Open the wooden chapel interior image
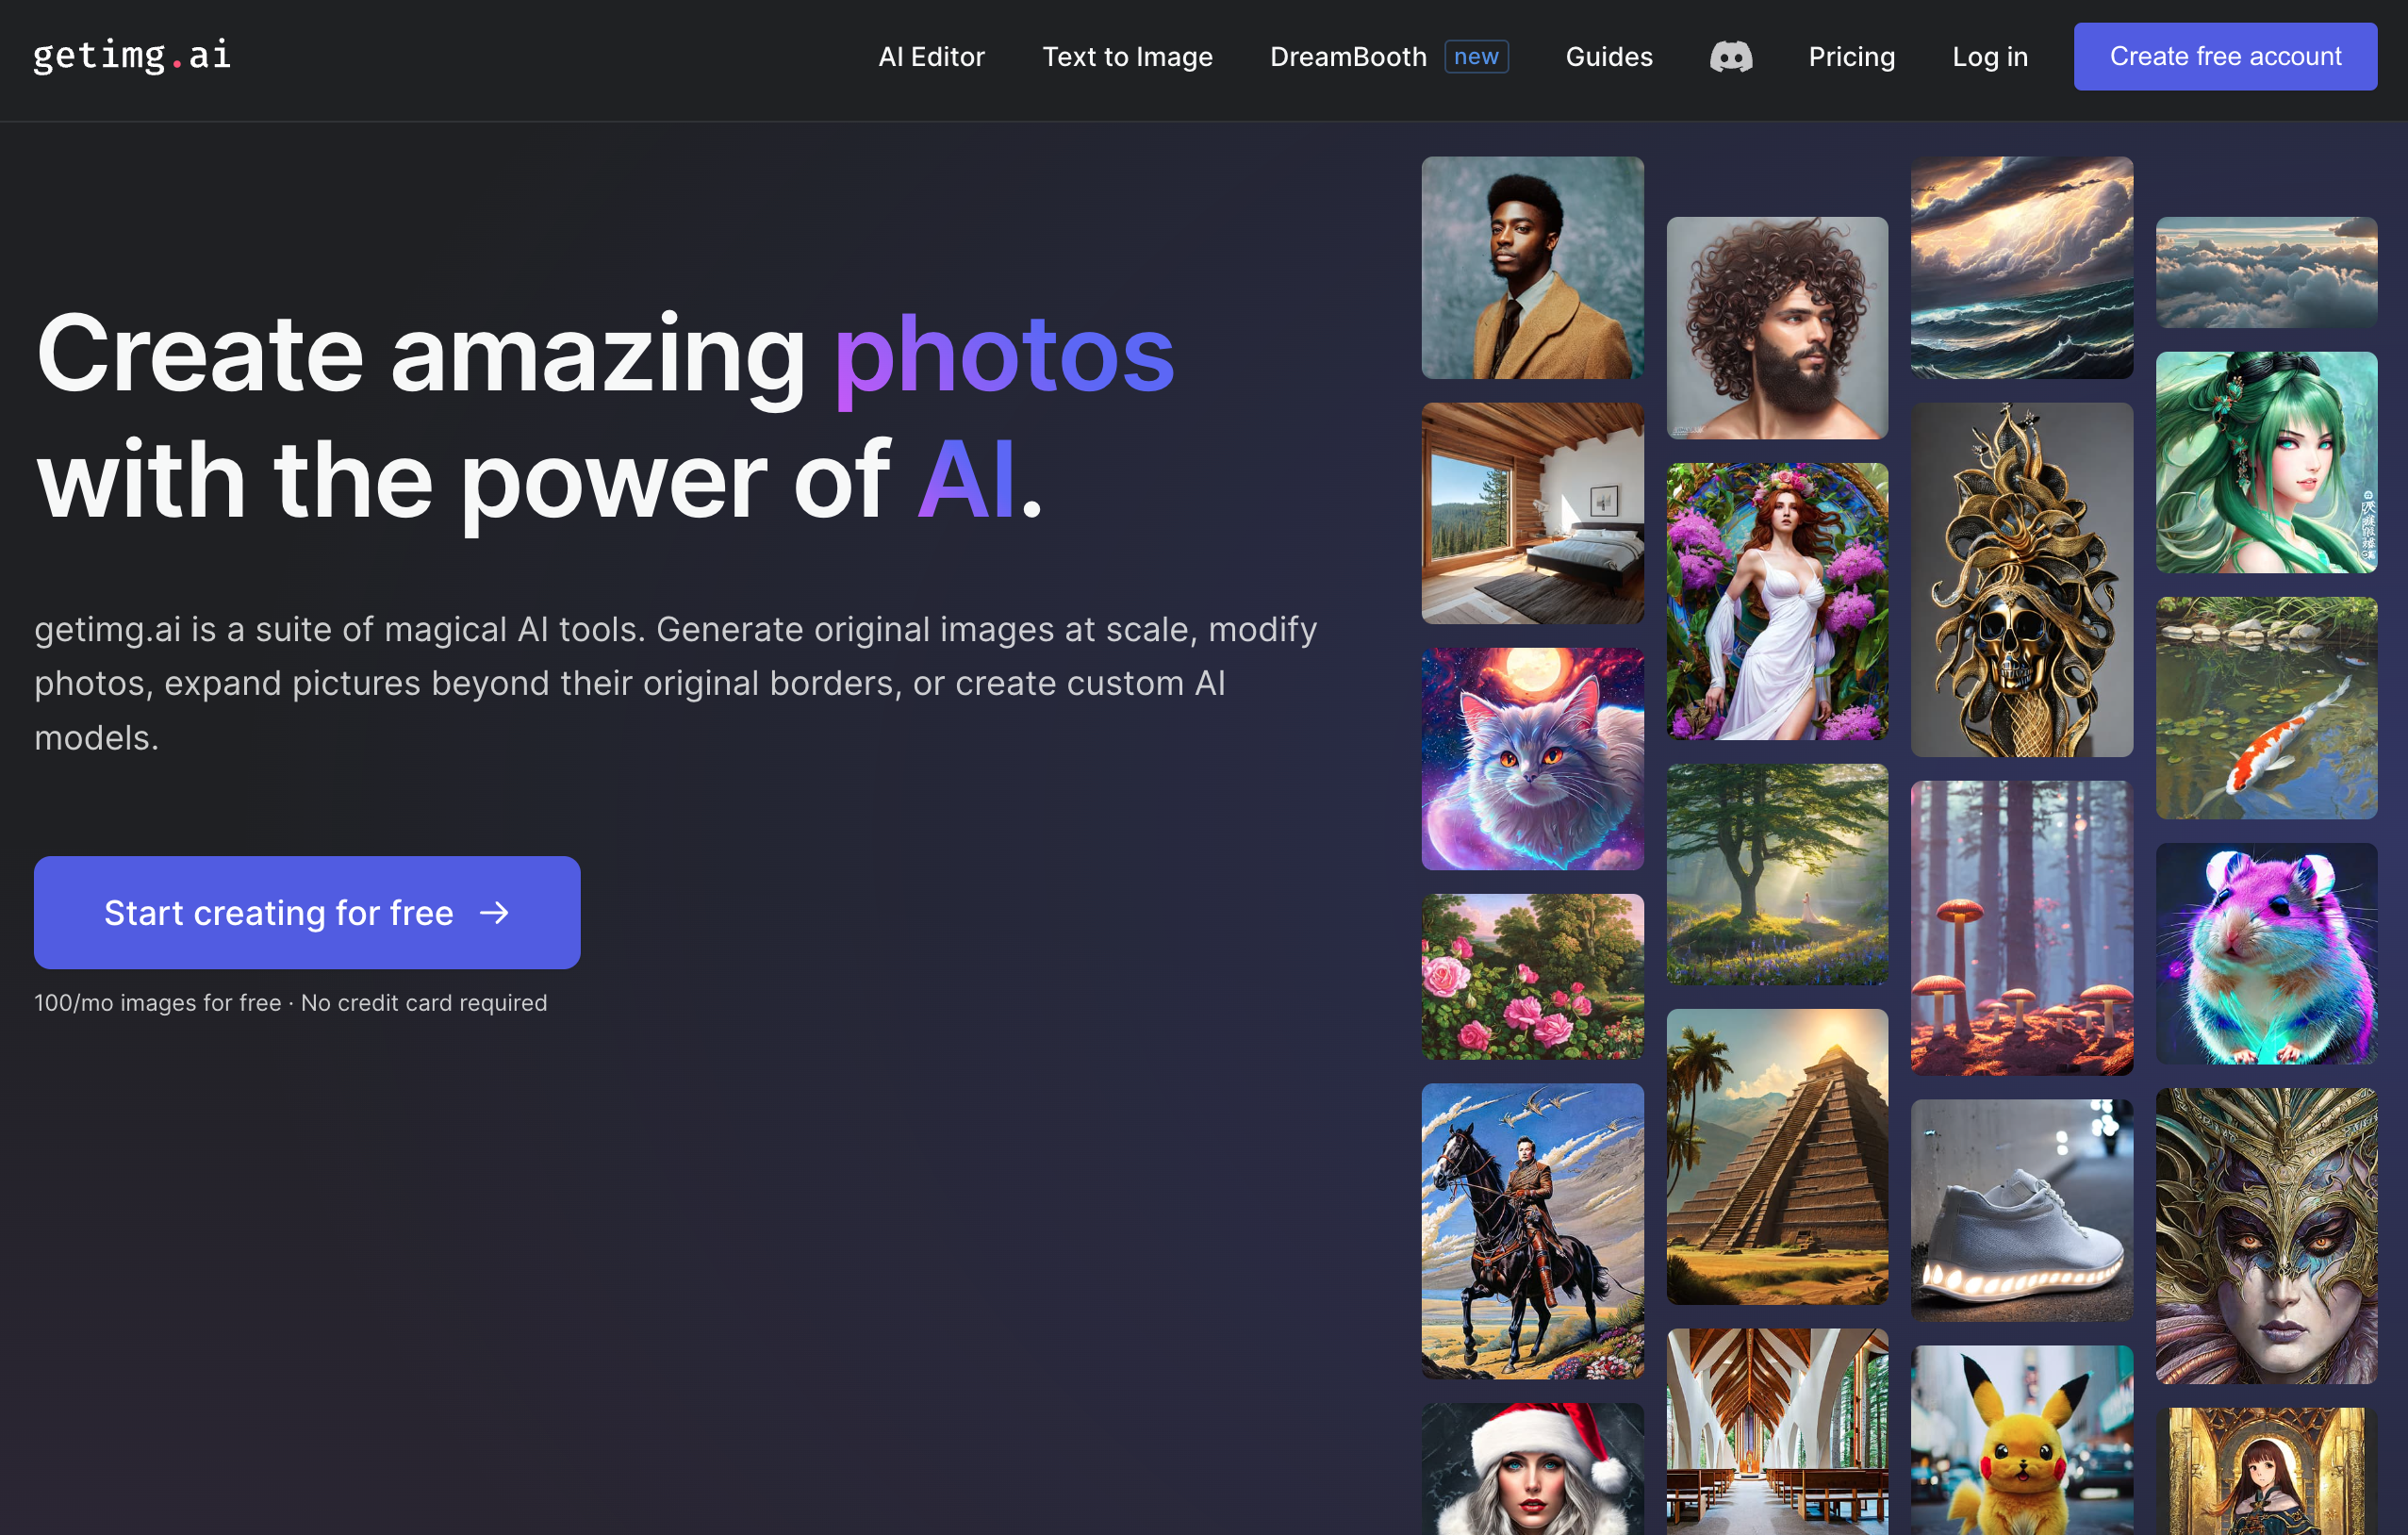Image resolution: width=2408 pixels, height=1535 pixels. tap(1777, 1432)
